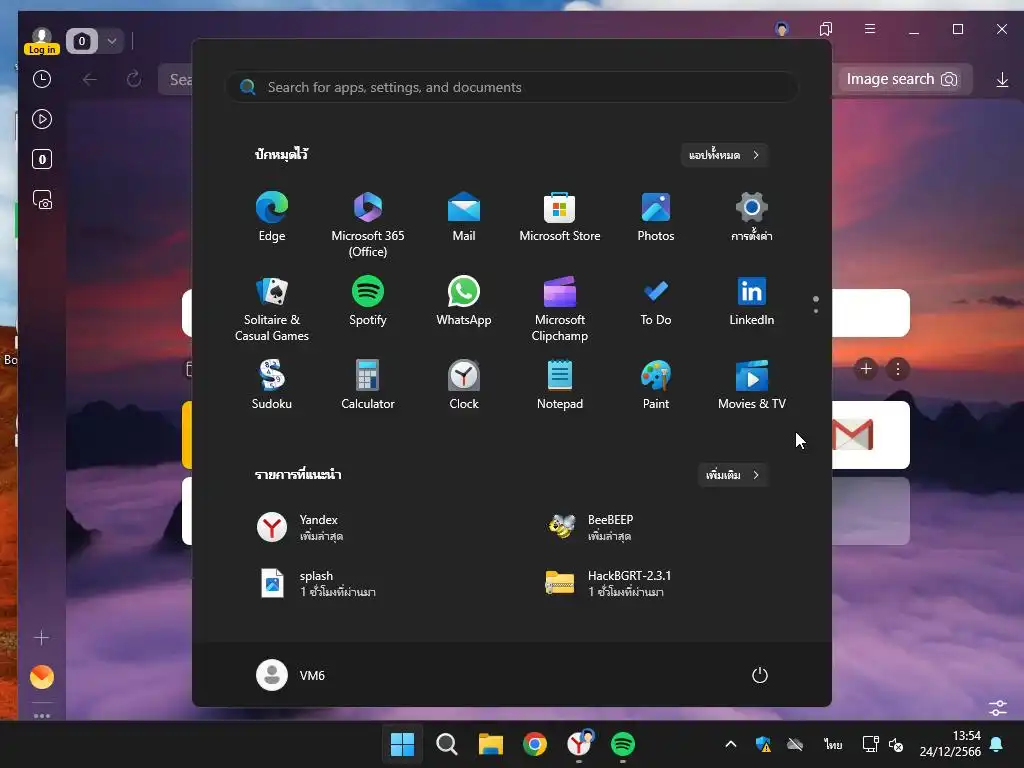
Task: Launch Solitaire & Casual Games
Action: pyautogui.click(x=272, y=308)
